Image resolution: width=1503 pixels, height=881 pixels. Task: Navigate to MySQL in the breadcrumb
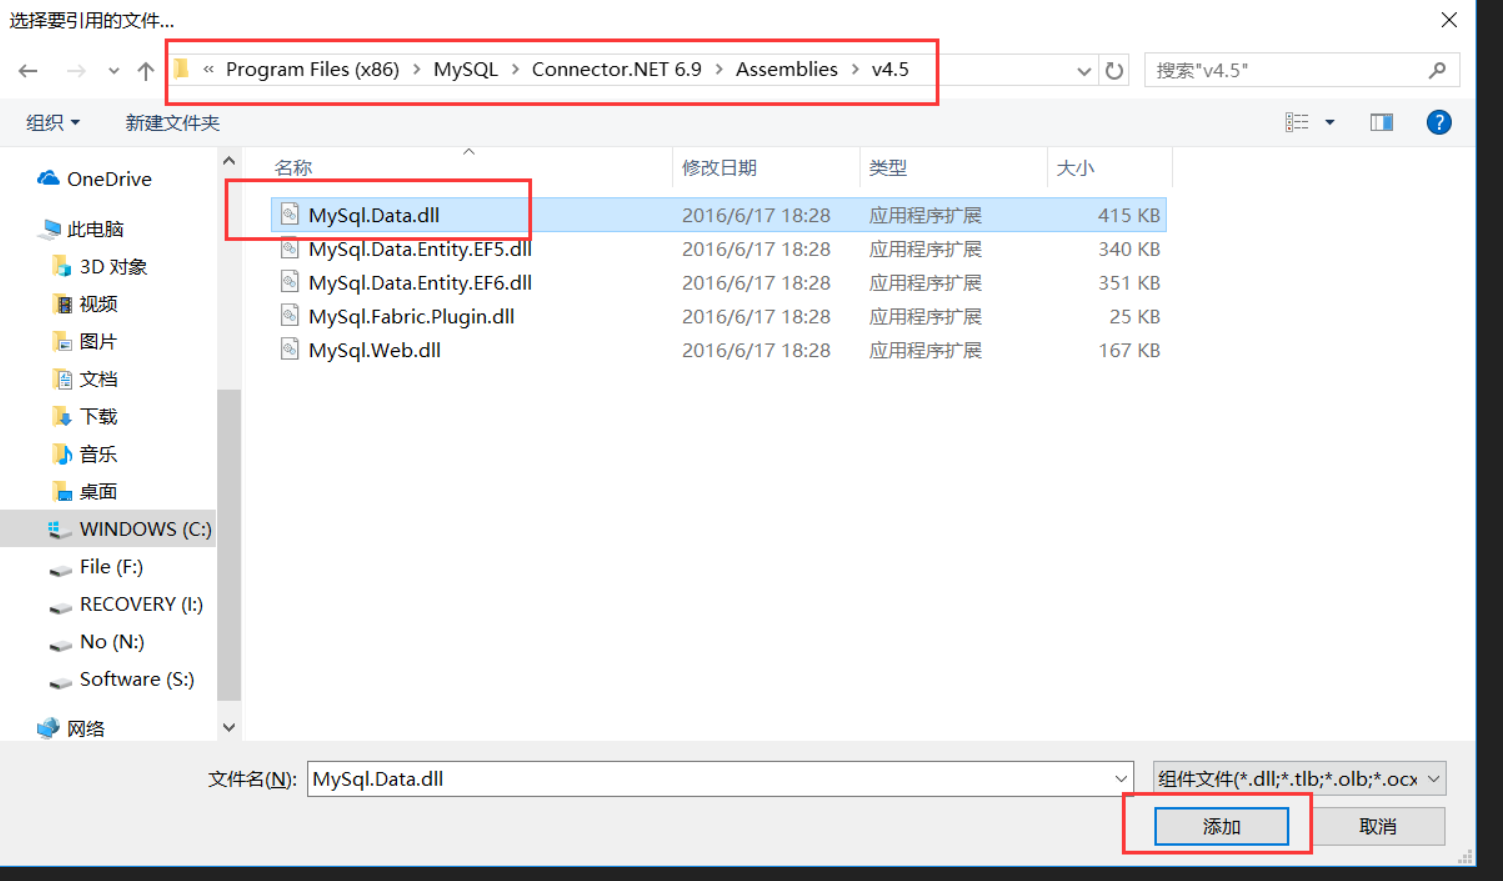(x=465, y=69)
